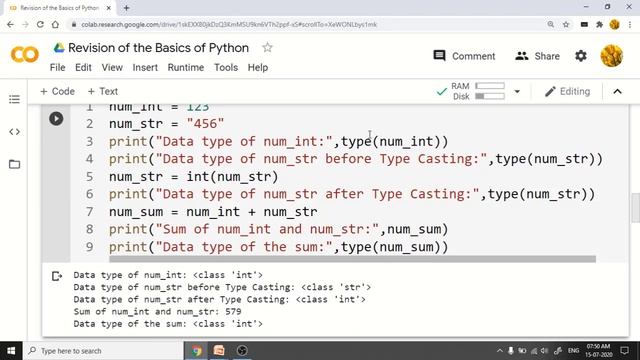Run the code cell with play button

coord(56,119)
